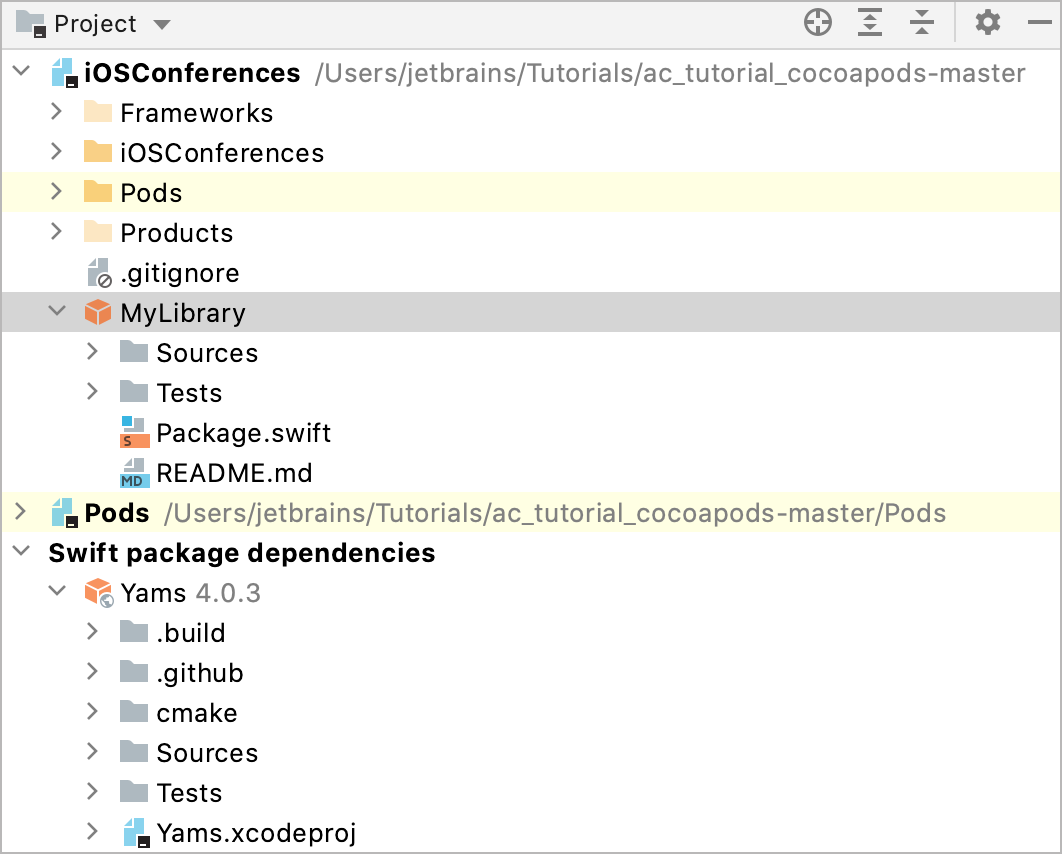Screen dimensions: 1062x854
Task: Collapse the Yams 4.0.3 dependency
Action: 57,593
